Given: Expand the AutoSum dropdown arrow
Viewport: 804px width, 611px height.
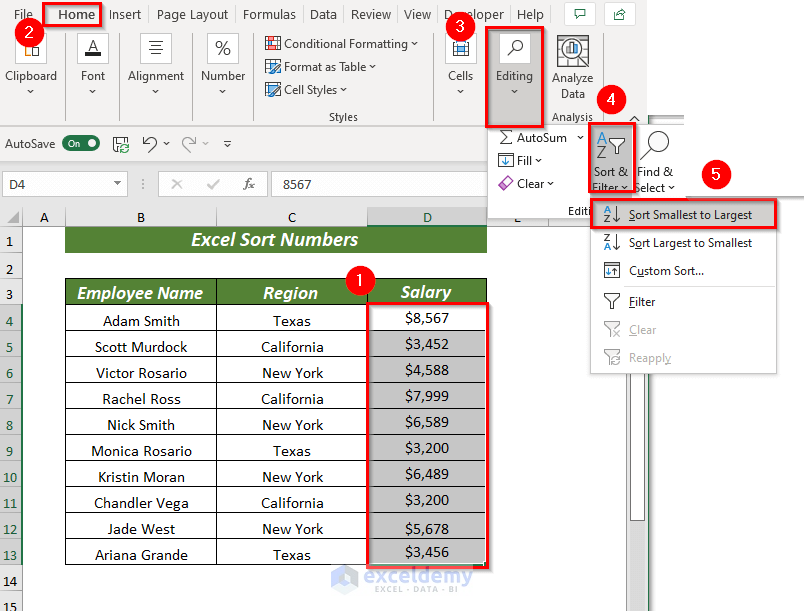Looking at the screenshot, I should [580, 137].
